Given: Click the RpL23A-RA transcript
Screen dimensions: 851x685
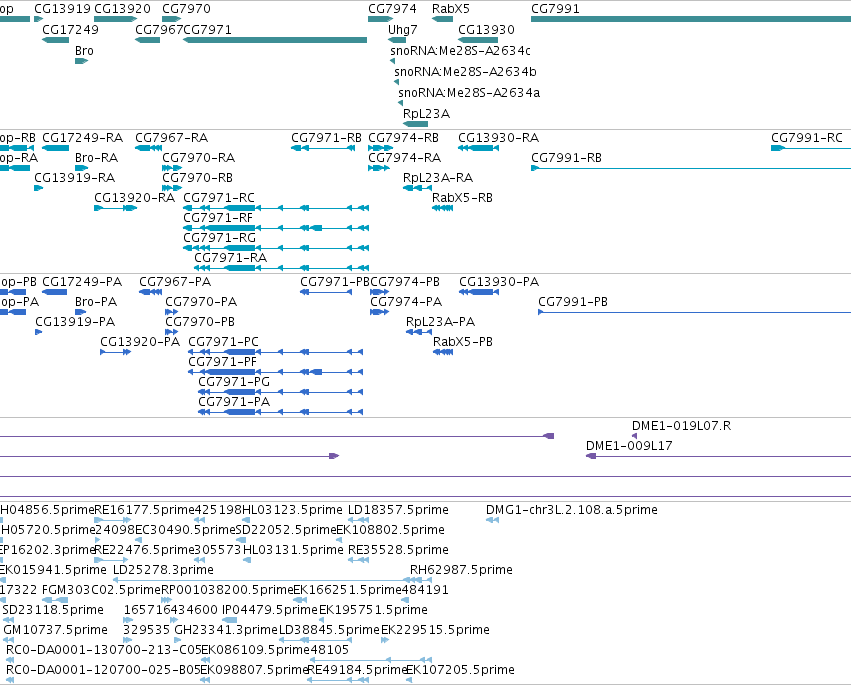Looking at the screenshot, I should coord(417,188).
